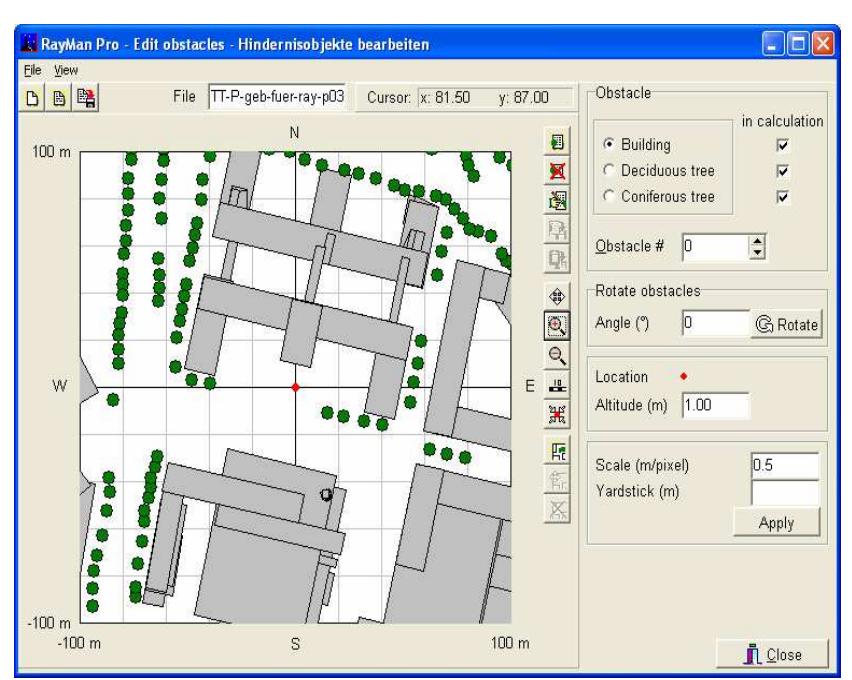Screen dimensions: 852x680
Task: Select the zoom in magnifier tool
Action: [557, 326]
